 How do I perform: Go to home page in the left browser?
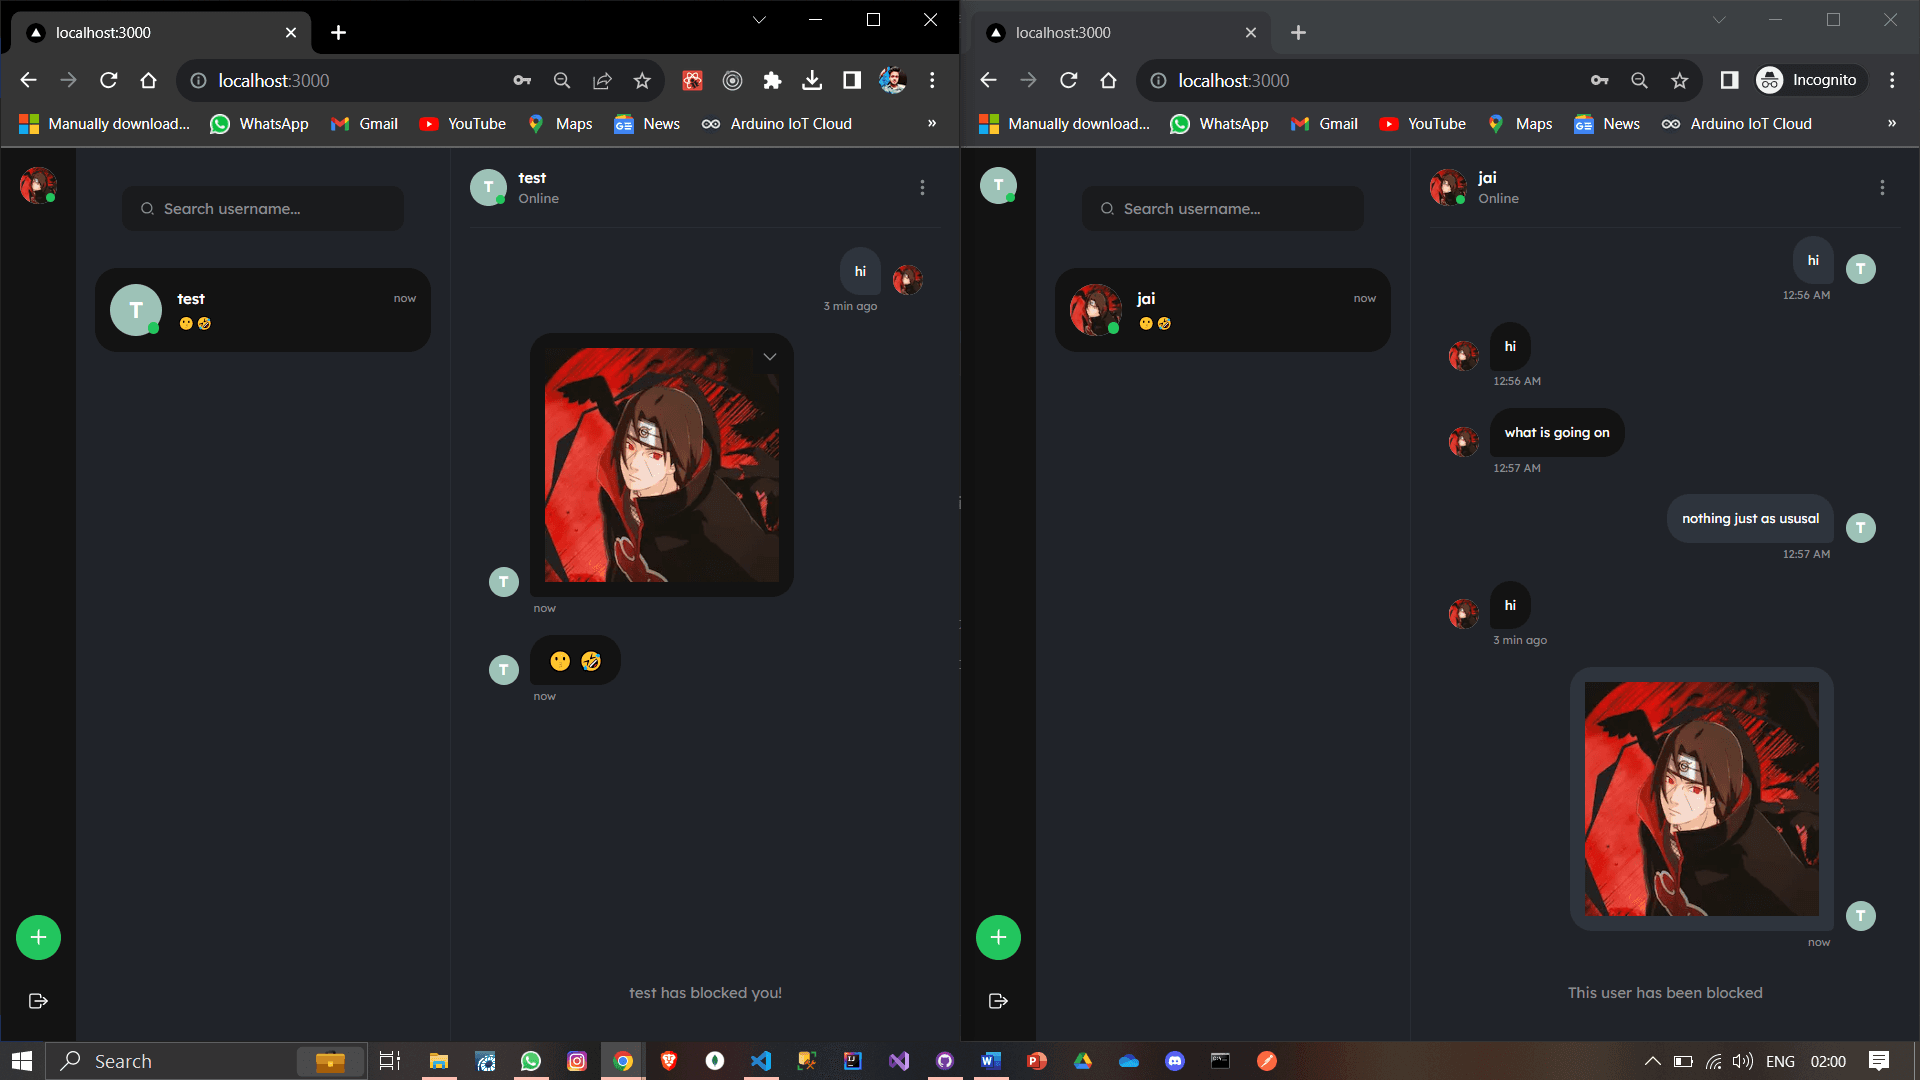coord(149,80)
